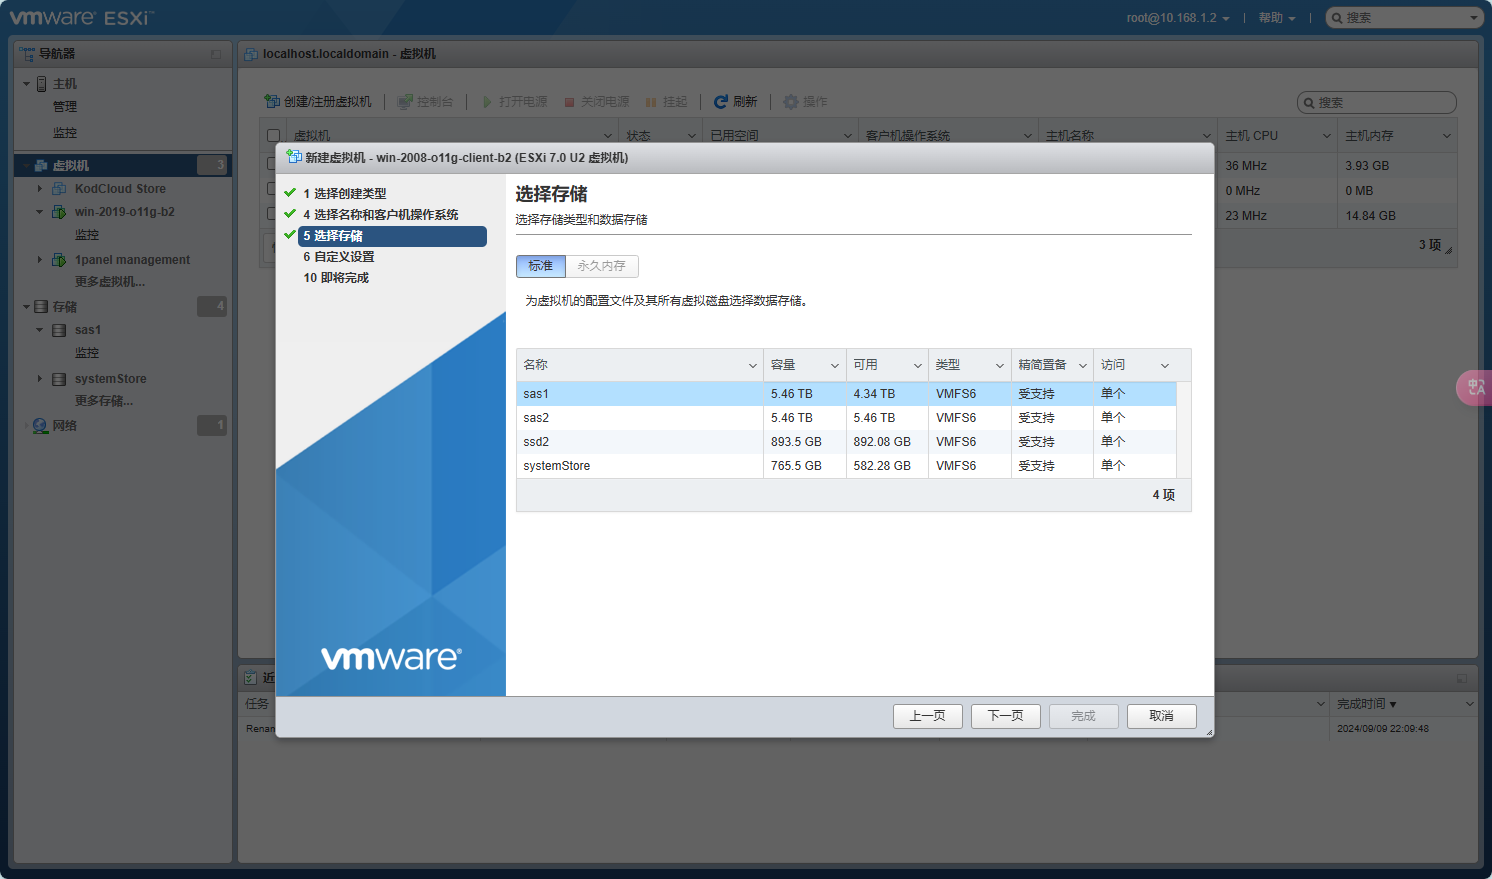
Task: Click the systemStore datastore icon in navigator
Action: (x=59, y=379)
